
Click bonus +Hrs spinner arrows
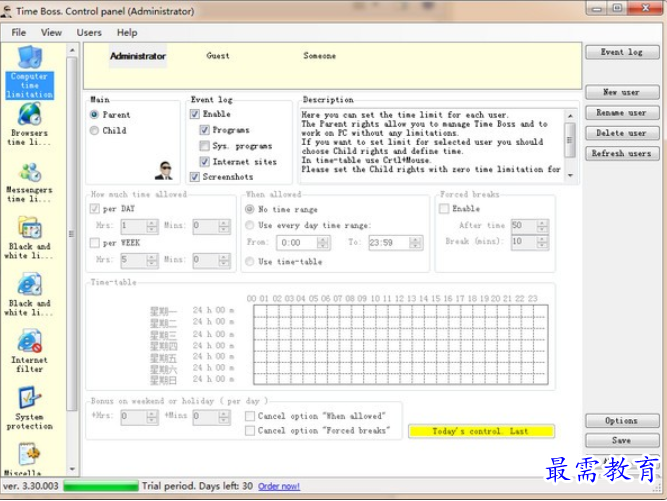[152, 417]
